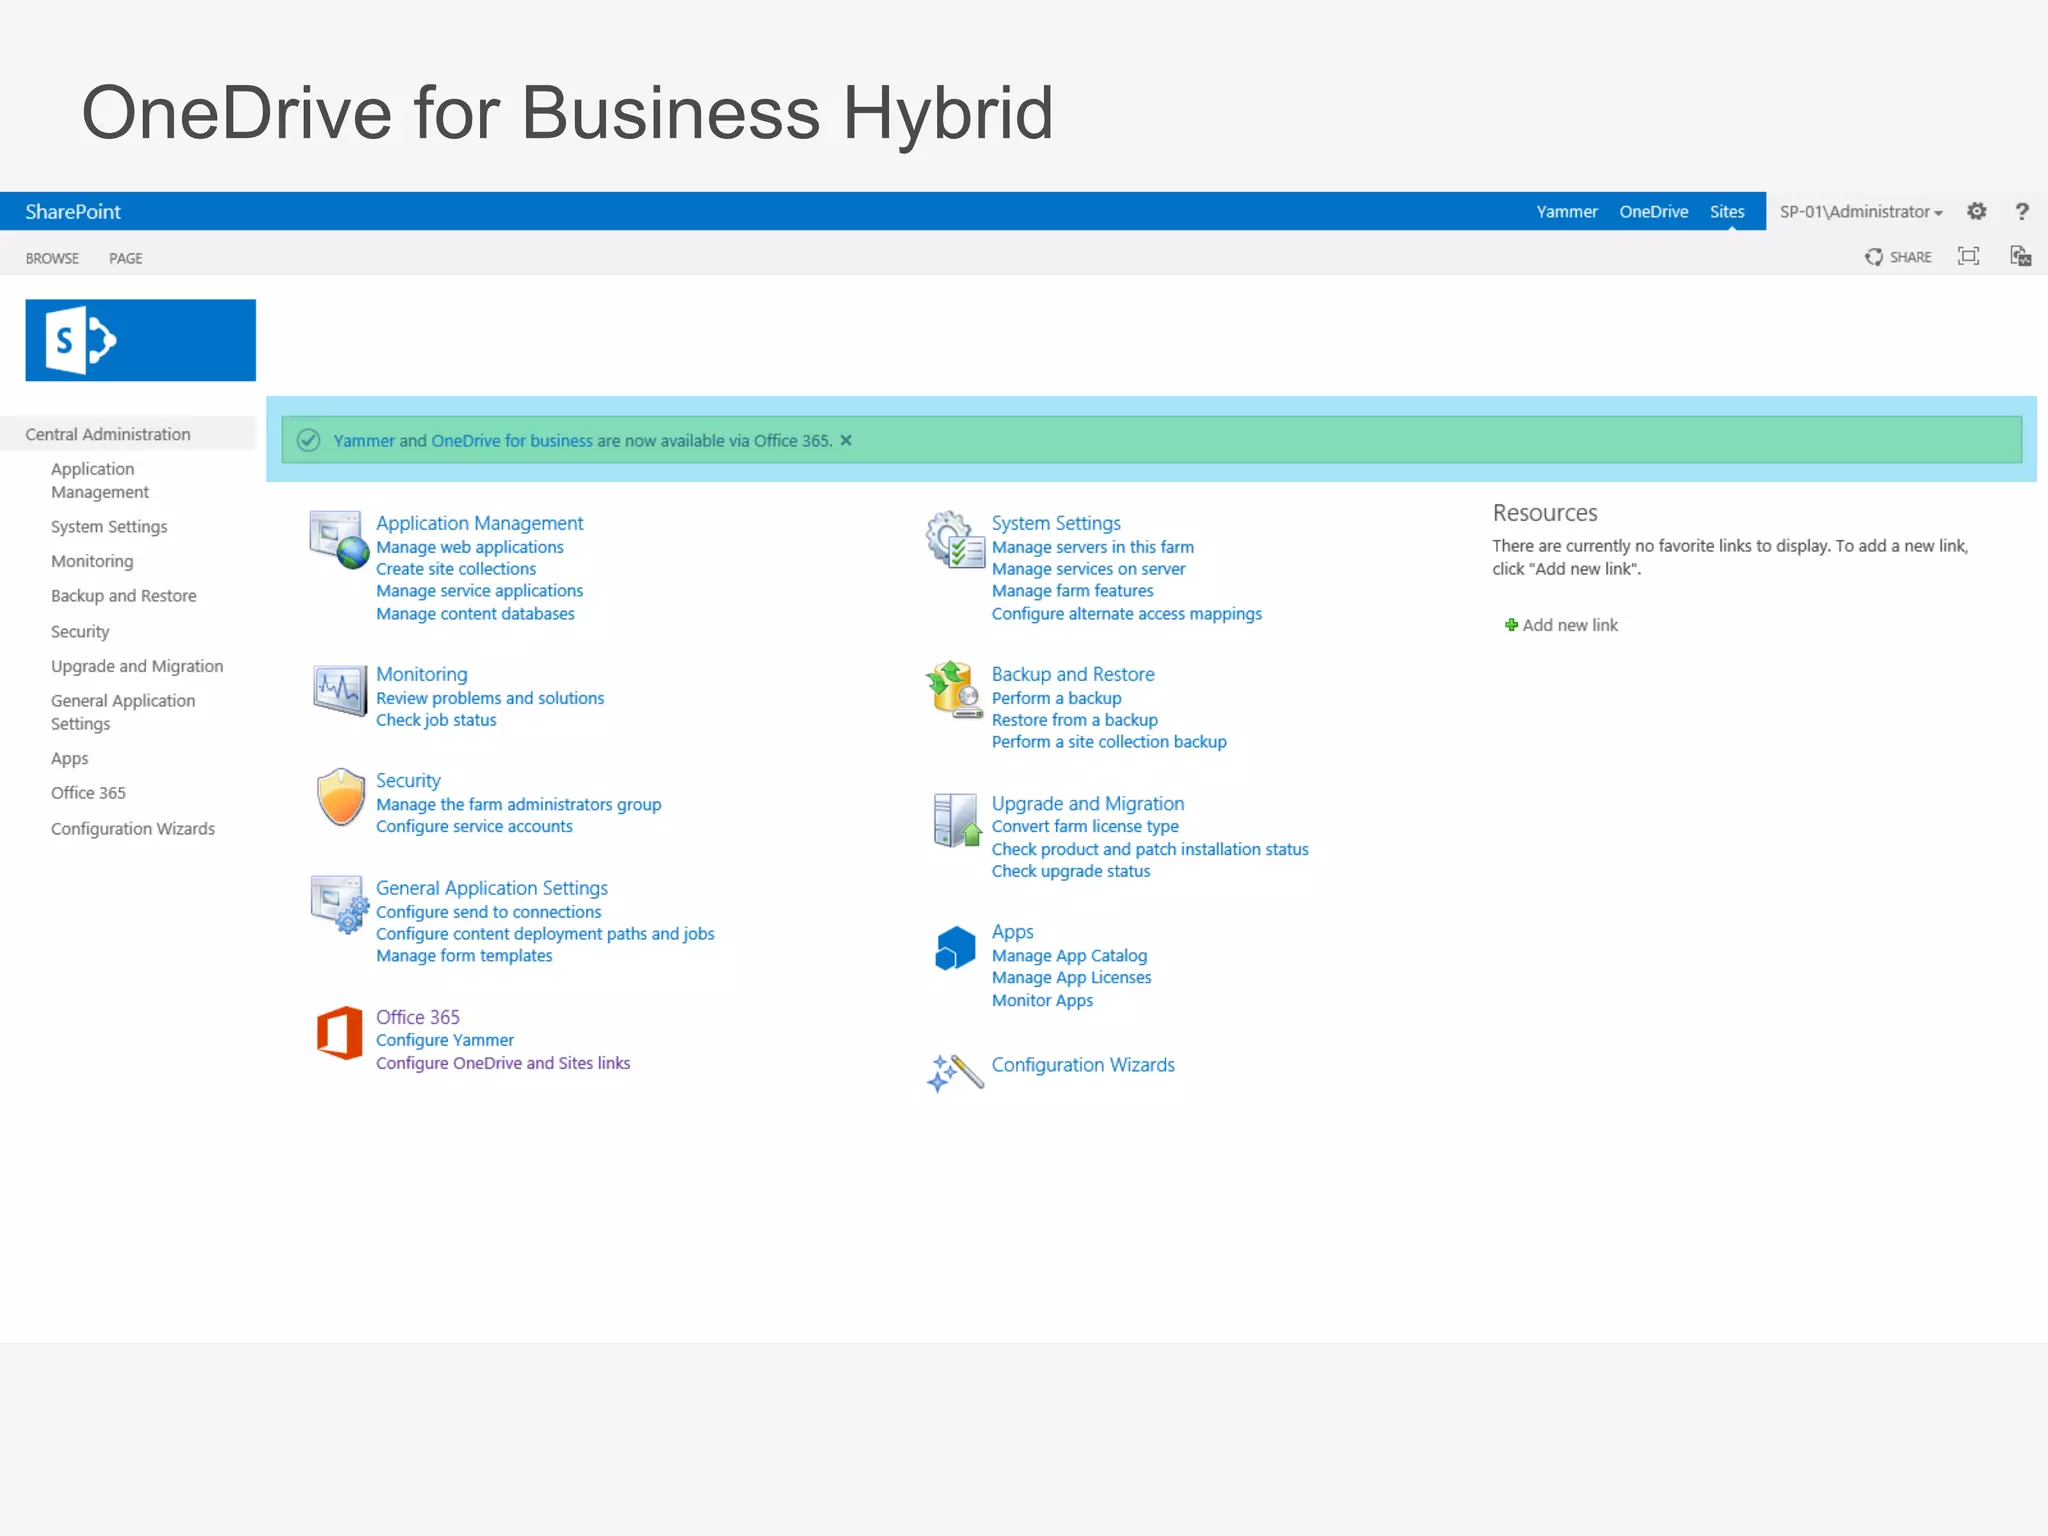Select Security in the left sidebar

click(80, 632)
